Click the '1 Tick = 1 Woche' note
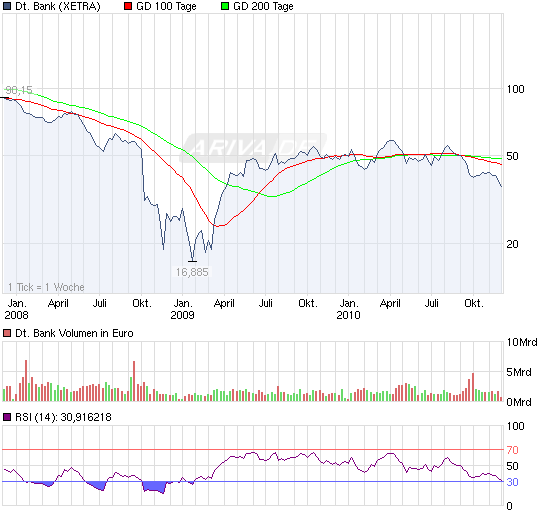This screenshot has width=545, height=514. tap(46, 287)
